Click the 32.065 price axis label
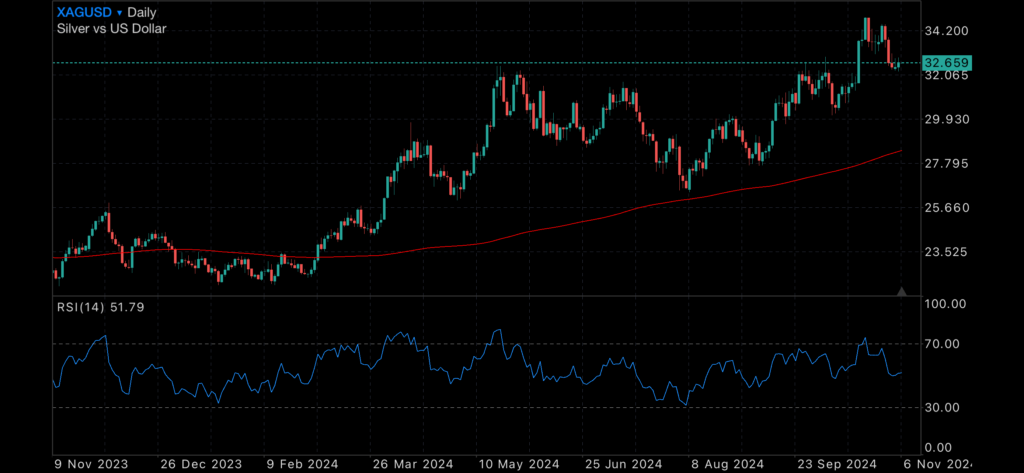The image size is (1024, 473). point(946,75)
